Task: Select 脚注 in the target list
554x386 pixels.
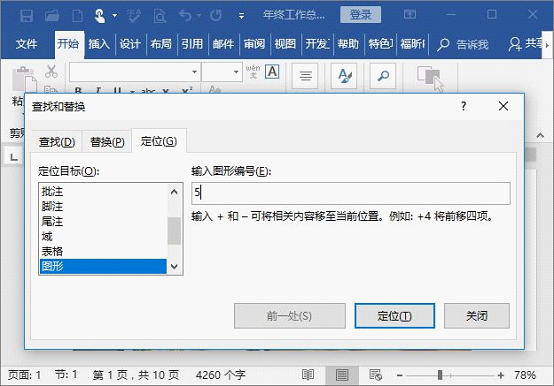Action: [103, 206]
